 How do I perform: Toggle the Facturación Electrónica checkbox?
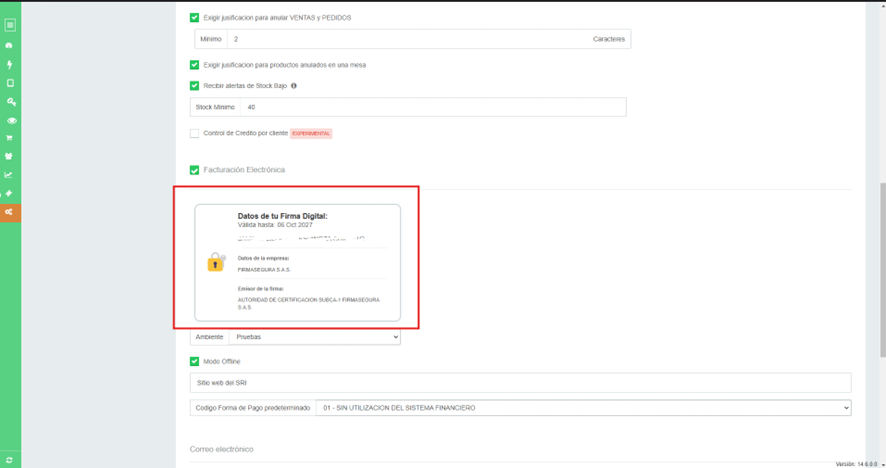click(x=194, y=170)
